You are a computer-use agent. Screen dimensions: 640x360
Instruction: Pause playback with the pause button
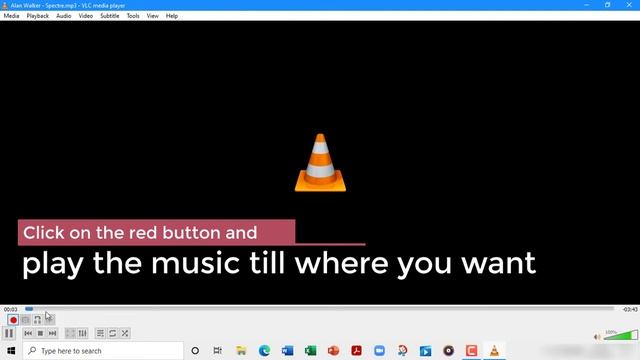[x=9, y=333]
